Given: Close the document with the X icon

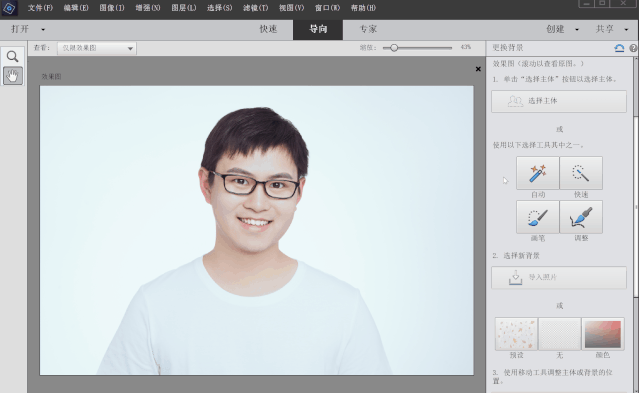Looking at the screenshot, I should click(478, 69).
